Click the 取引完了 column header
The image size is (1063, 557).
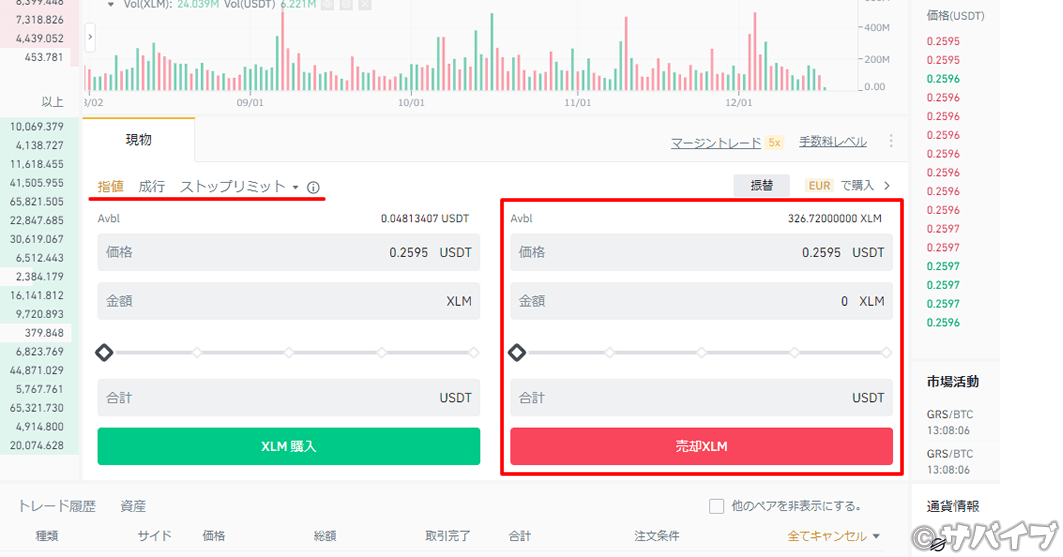tap(448, 536)
